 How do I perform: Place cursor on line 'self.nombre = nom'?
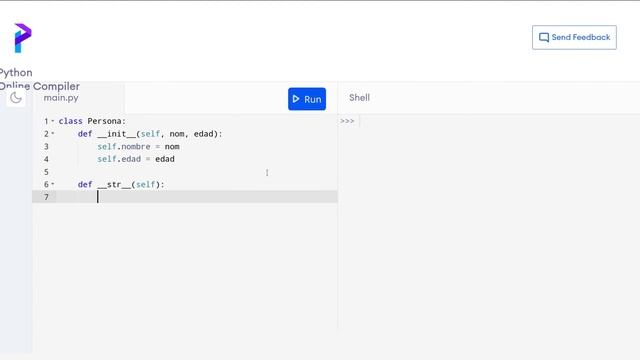(x=138, y=147)
